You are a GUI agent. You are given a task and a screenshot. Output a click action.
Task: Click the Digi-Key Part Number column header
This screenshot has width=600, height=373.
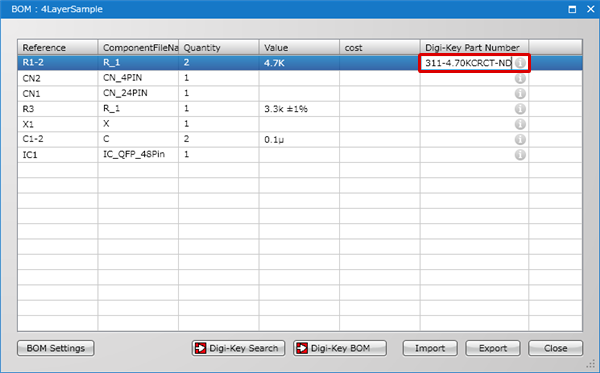tap(474, 47)
